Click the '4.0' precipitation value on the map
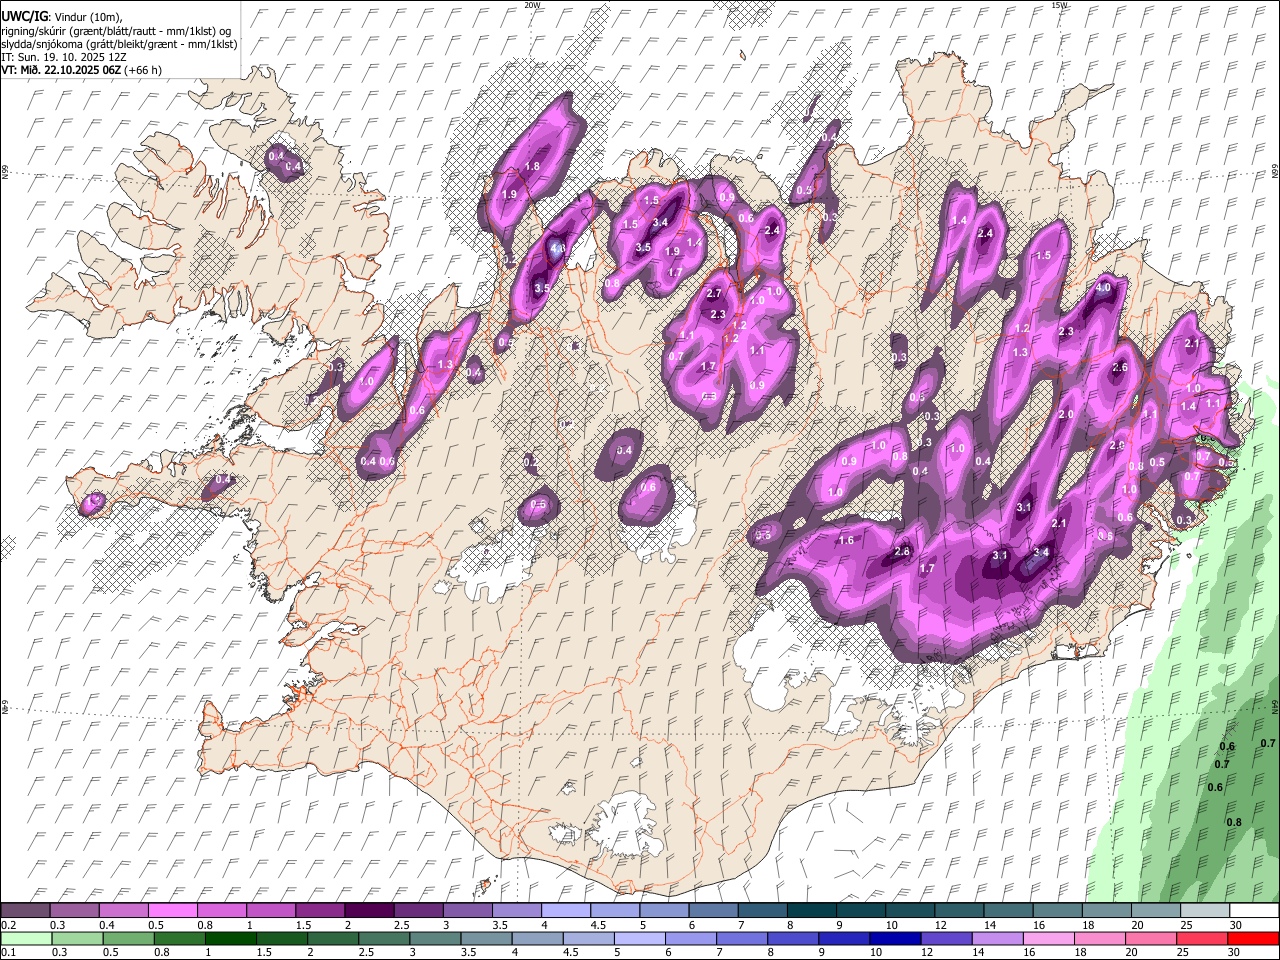 tap(1103, 288)
